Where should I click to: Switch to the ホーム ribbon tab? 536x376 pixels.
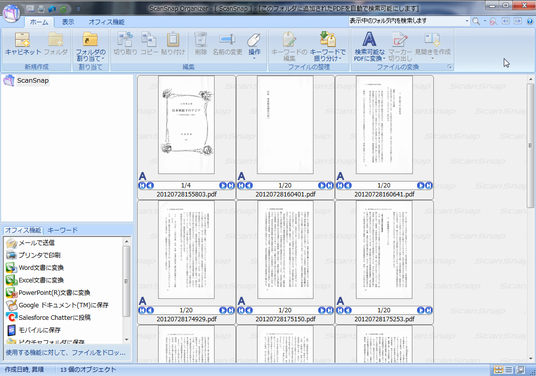click(39, 22)
